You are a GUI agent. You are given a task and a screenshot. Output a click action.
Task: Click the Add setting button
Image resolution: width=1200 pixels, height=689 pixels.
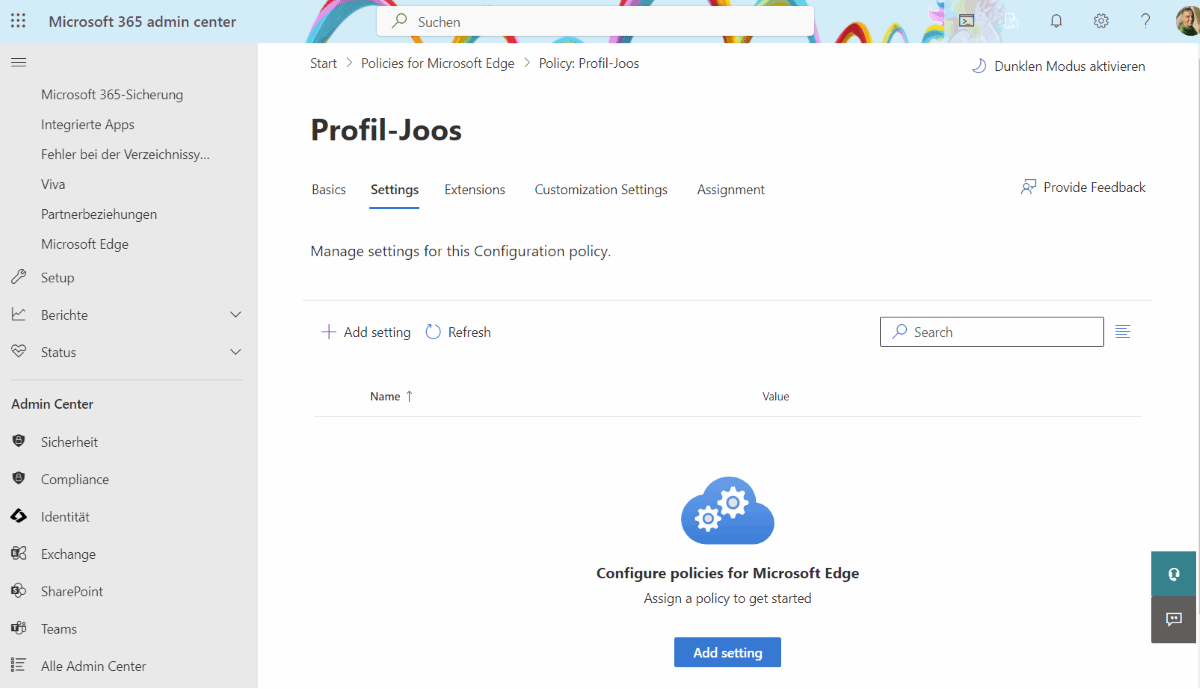pyautogui.click(x=727, y=652)
